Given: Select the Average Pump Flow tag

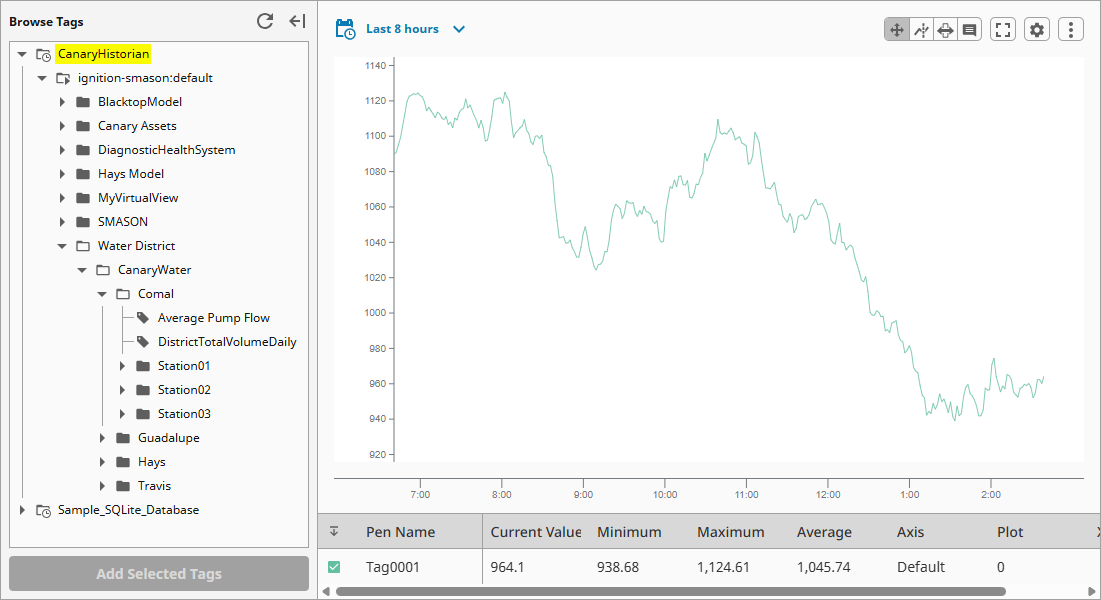Looking at the screenshot, I should tap(213, 318).
